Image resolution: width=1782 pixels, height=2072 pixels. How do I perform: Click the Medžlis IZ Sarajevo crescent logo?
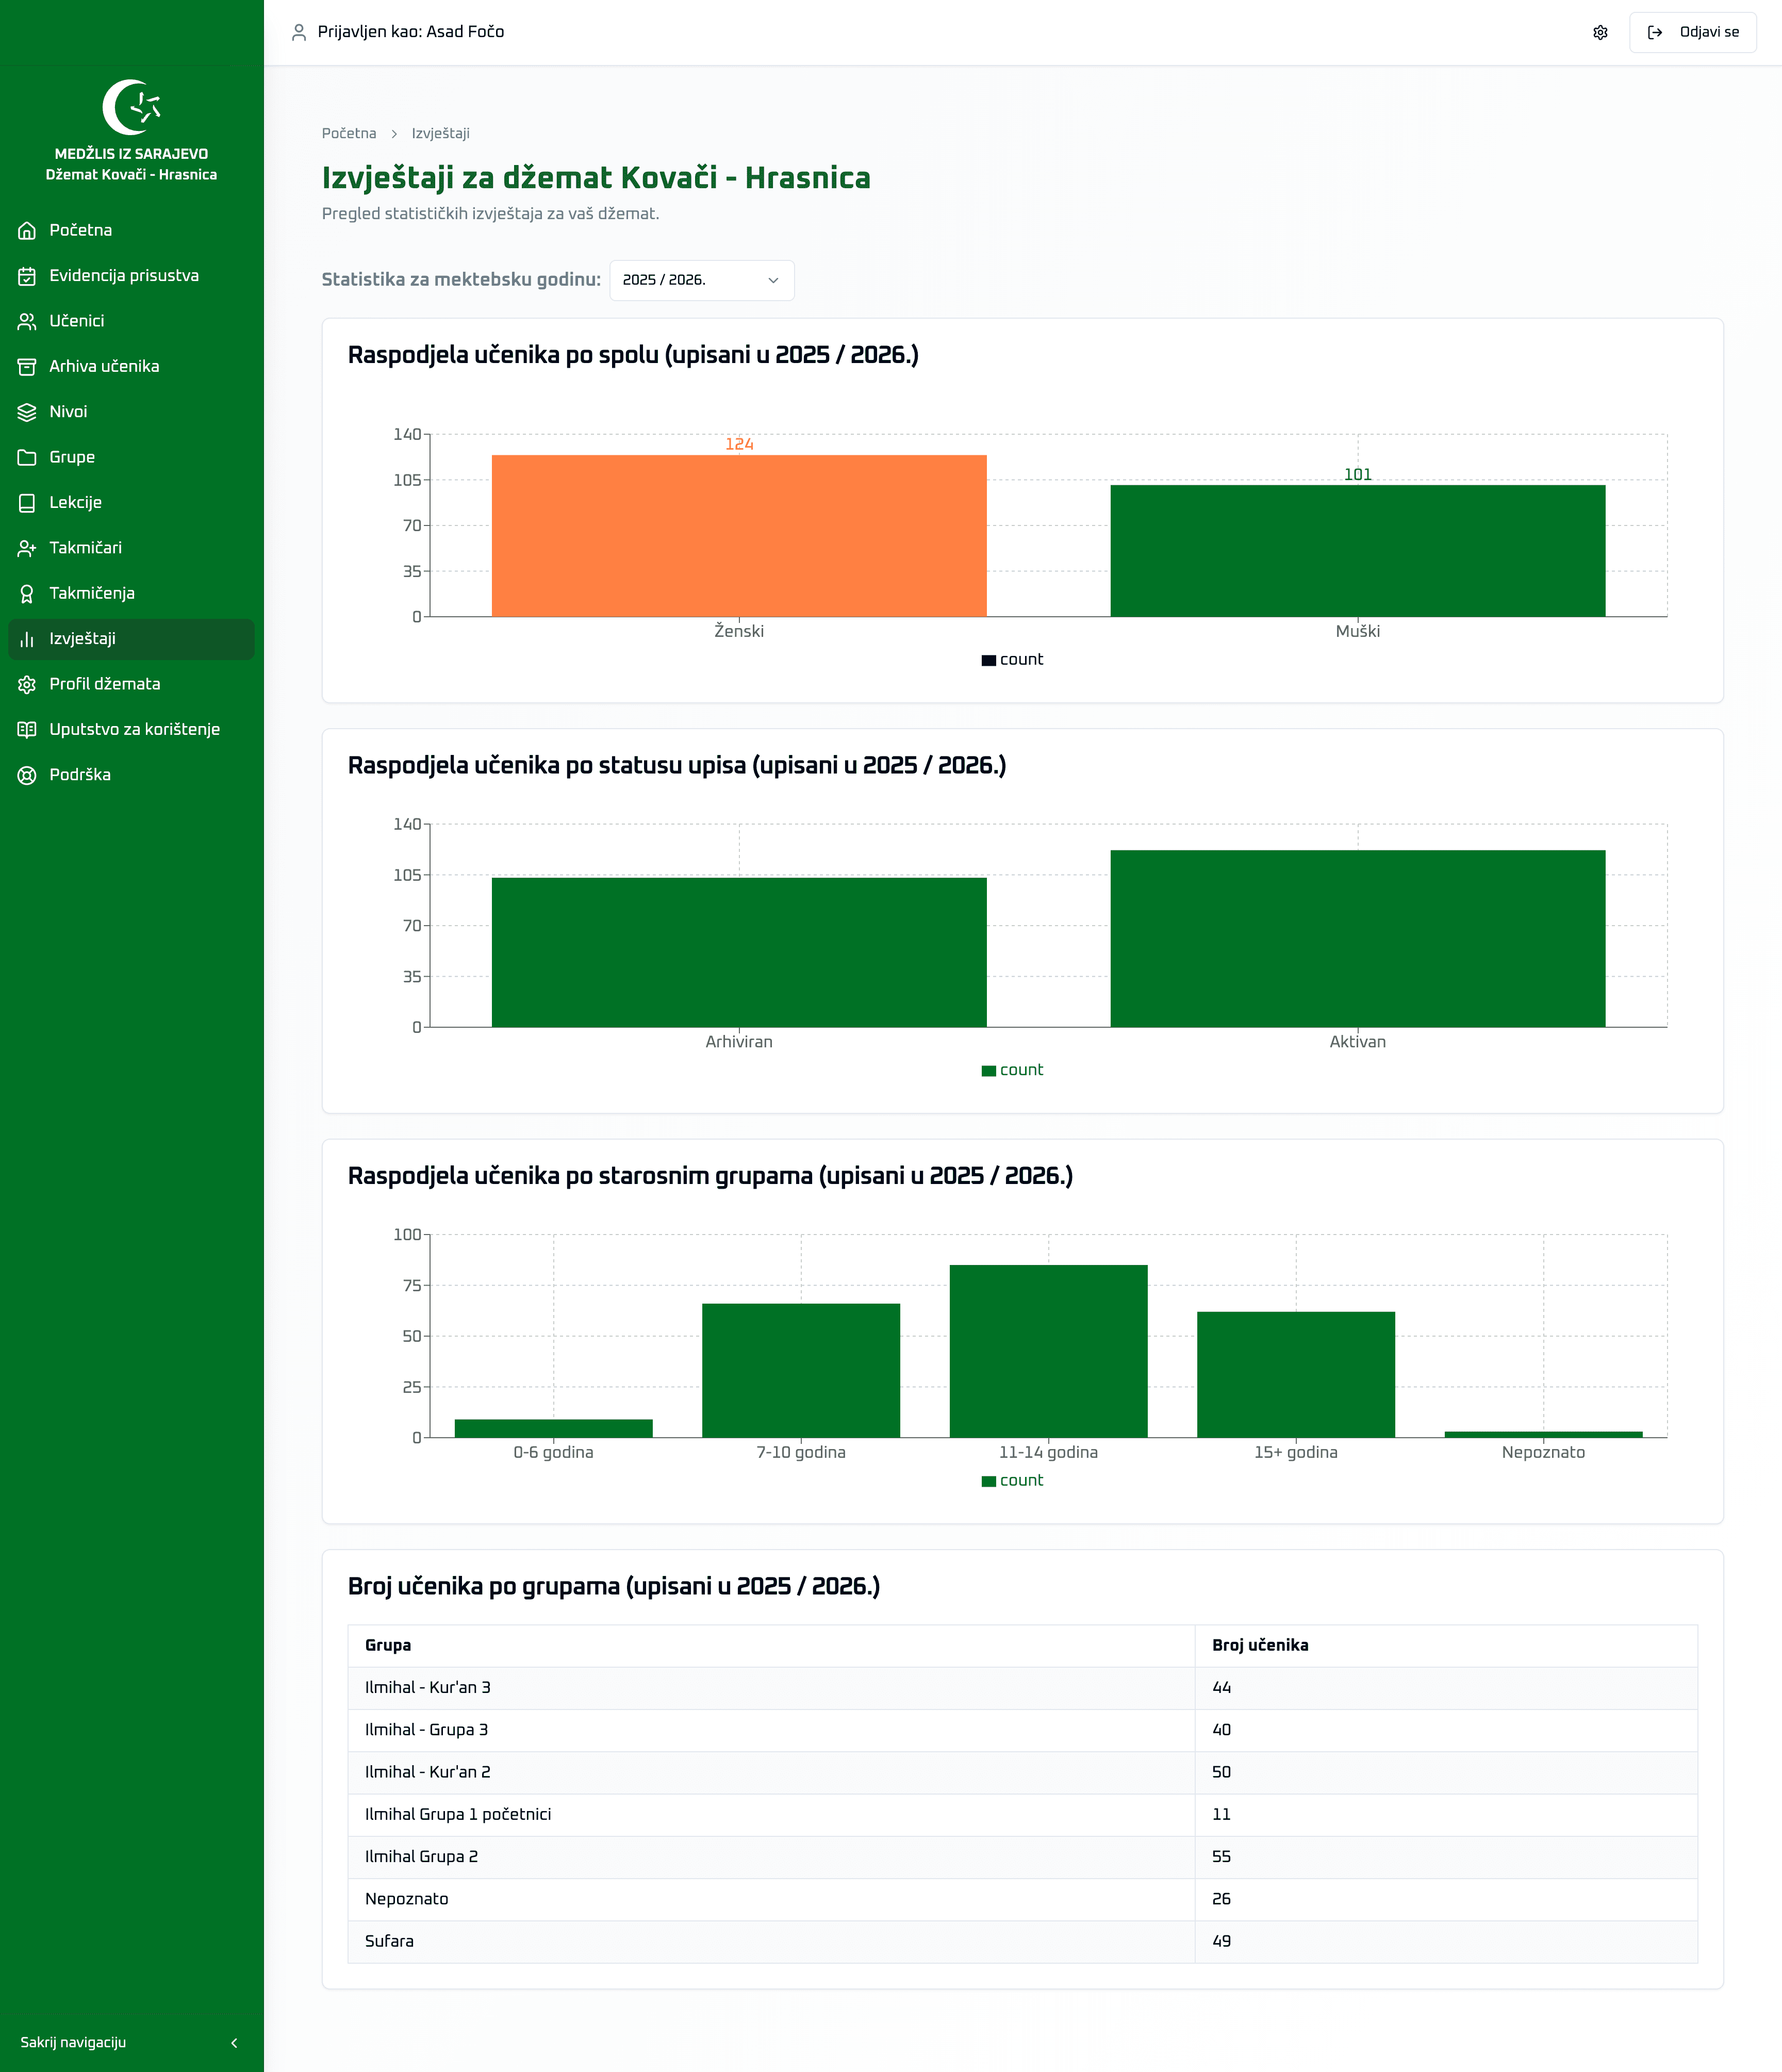(131, 107)
